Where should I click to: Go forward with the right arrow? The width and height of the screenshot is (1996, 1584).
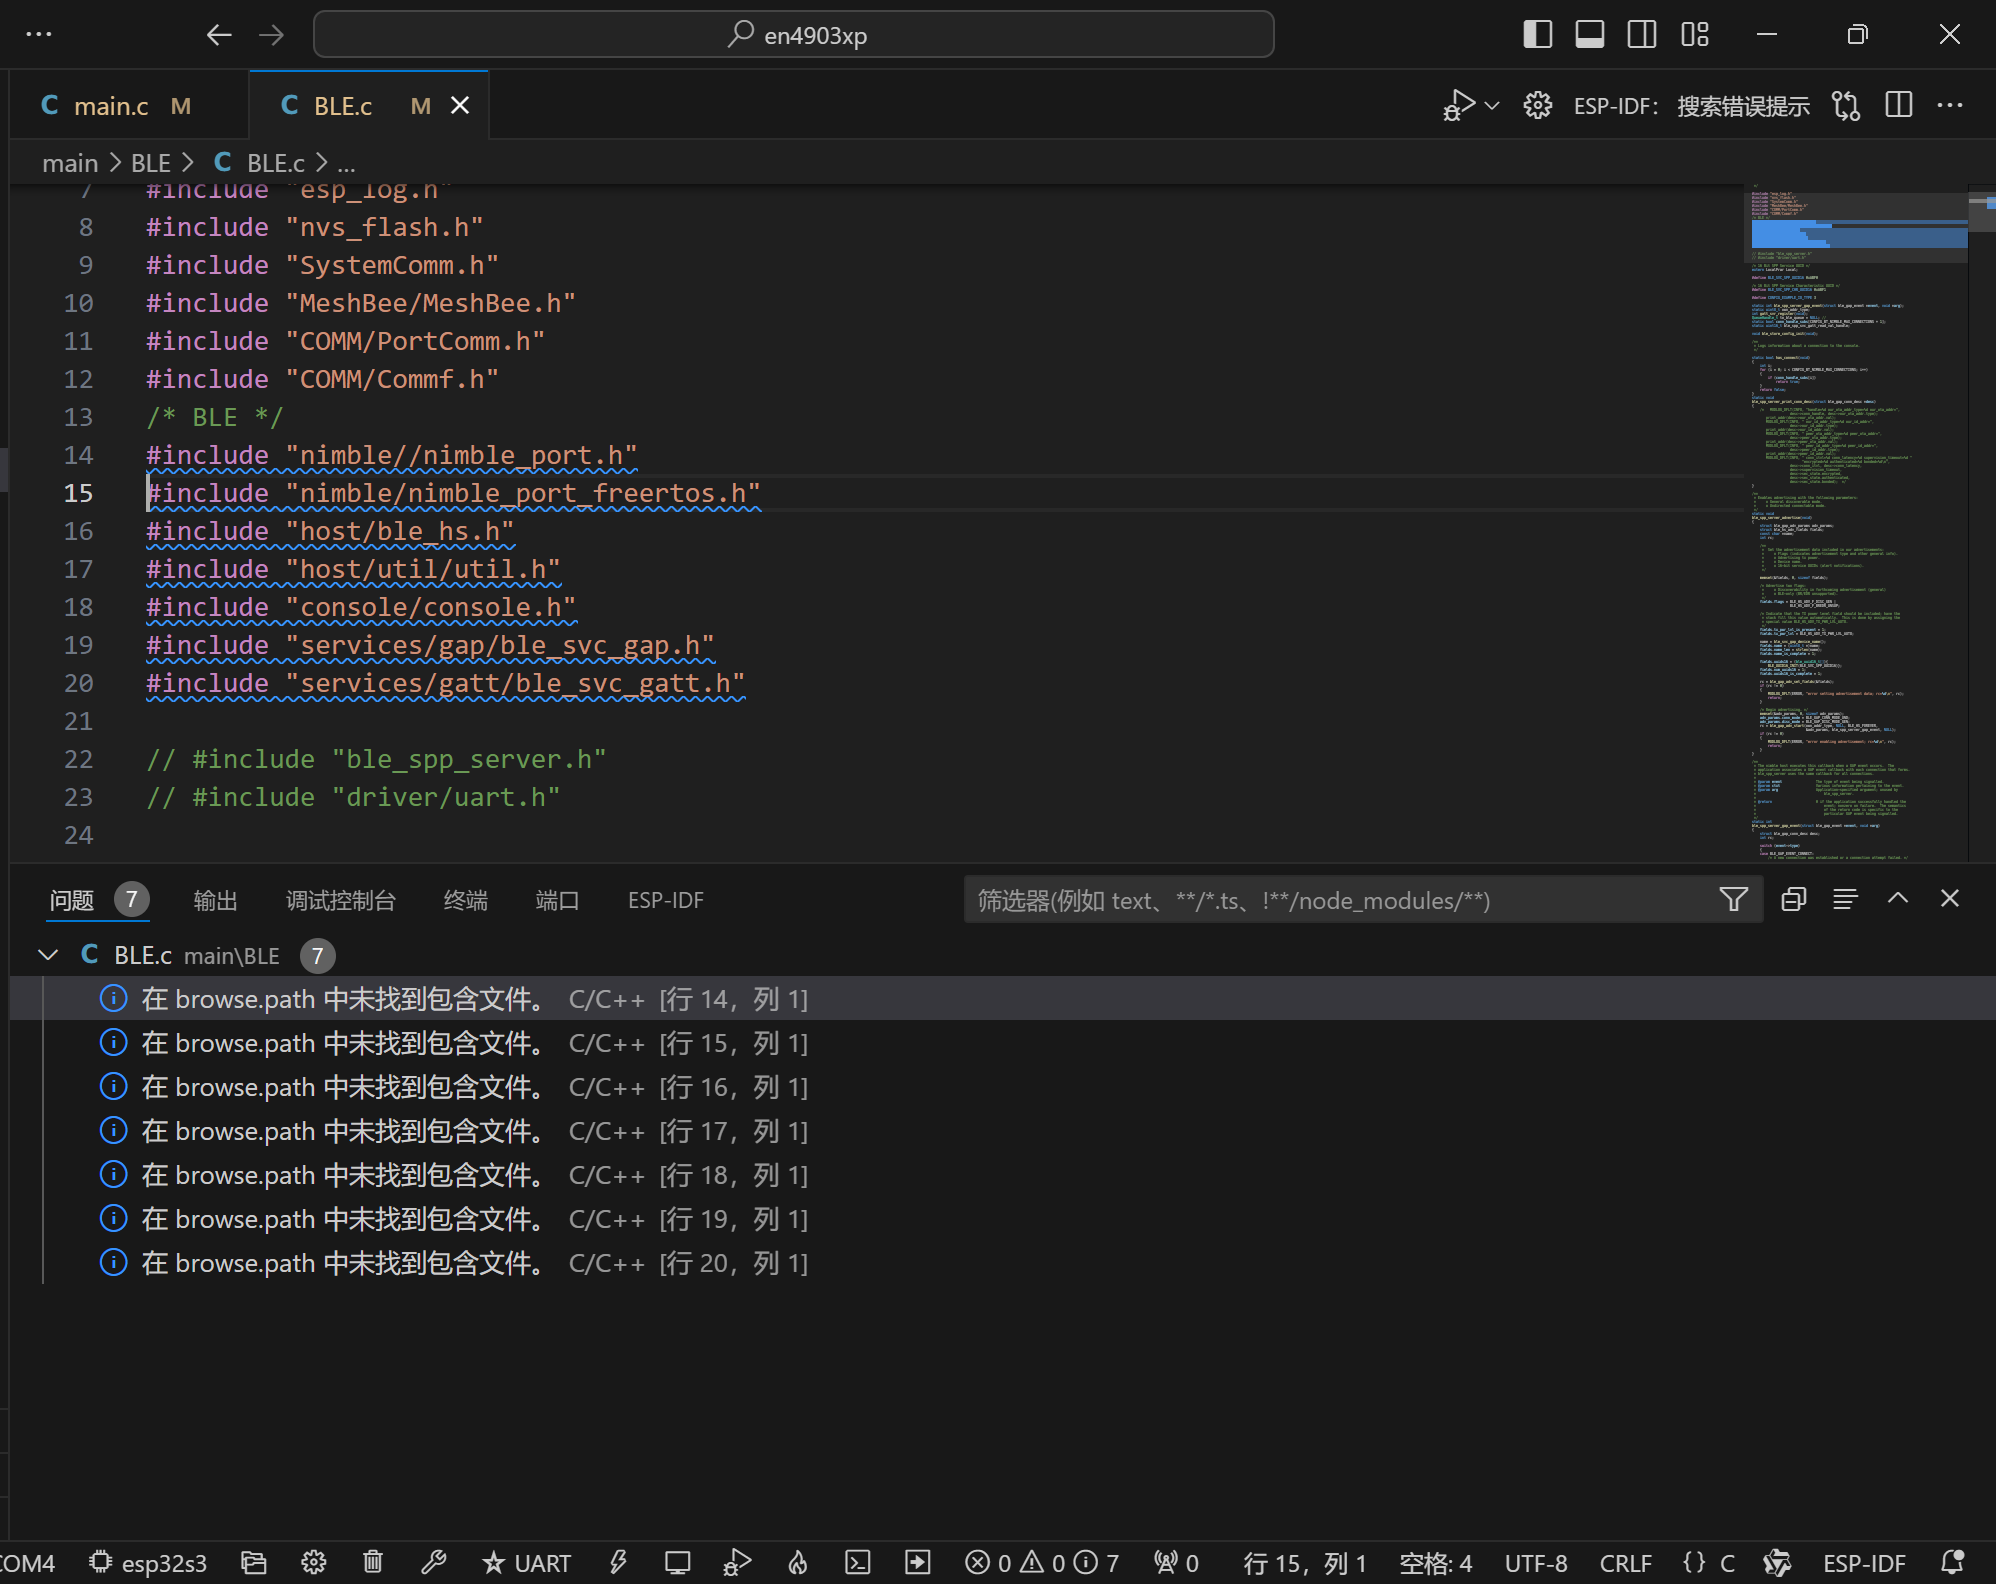click(x=271, y=35)
